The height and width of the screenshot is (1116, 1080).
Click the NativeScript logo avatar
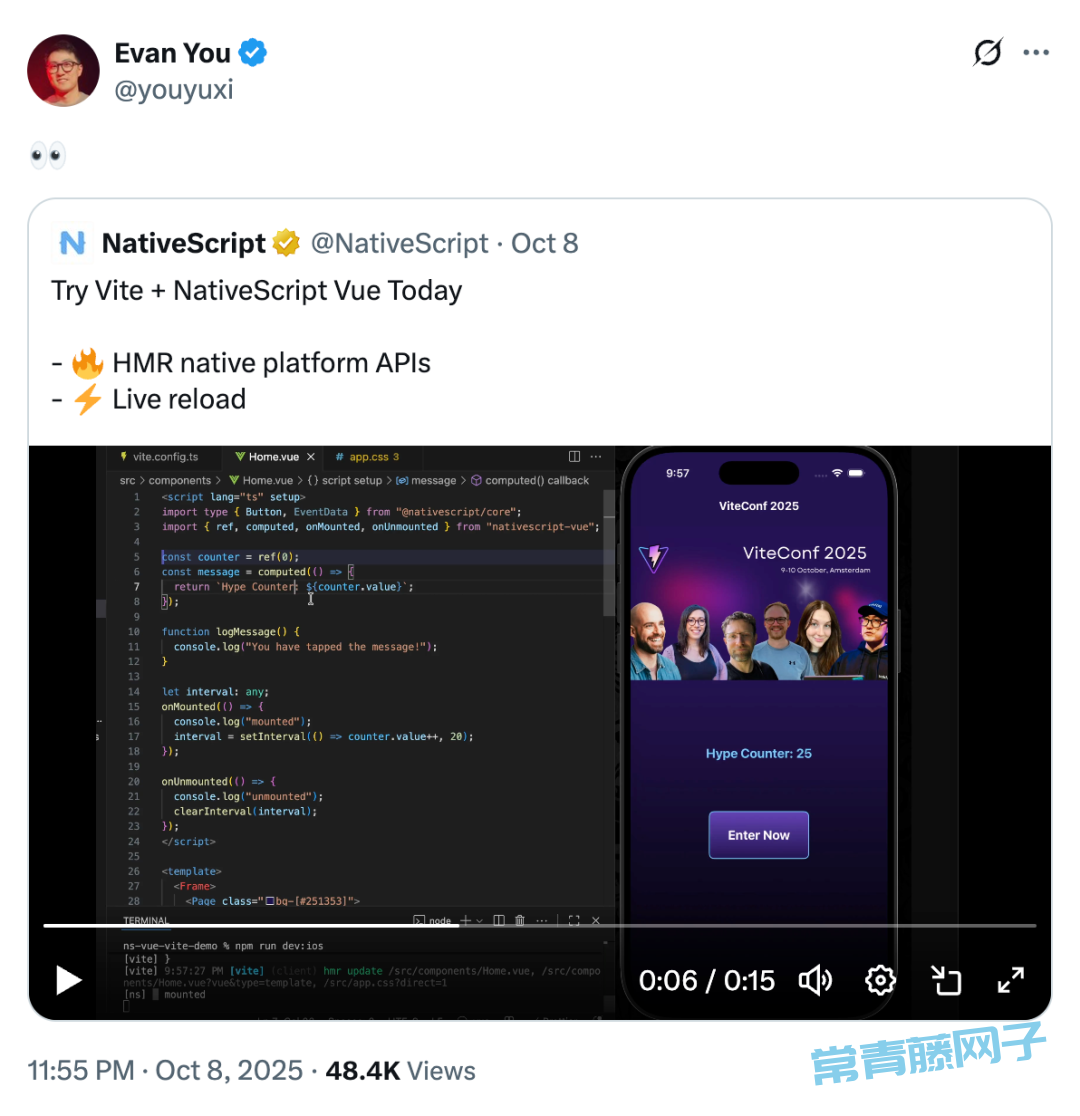tap(72, 243)
